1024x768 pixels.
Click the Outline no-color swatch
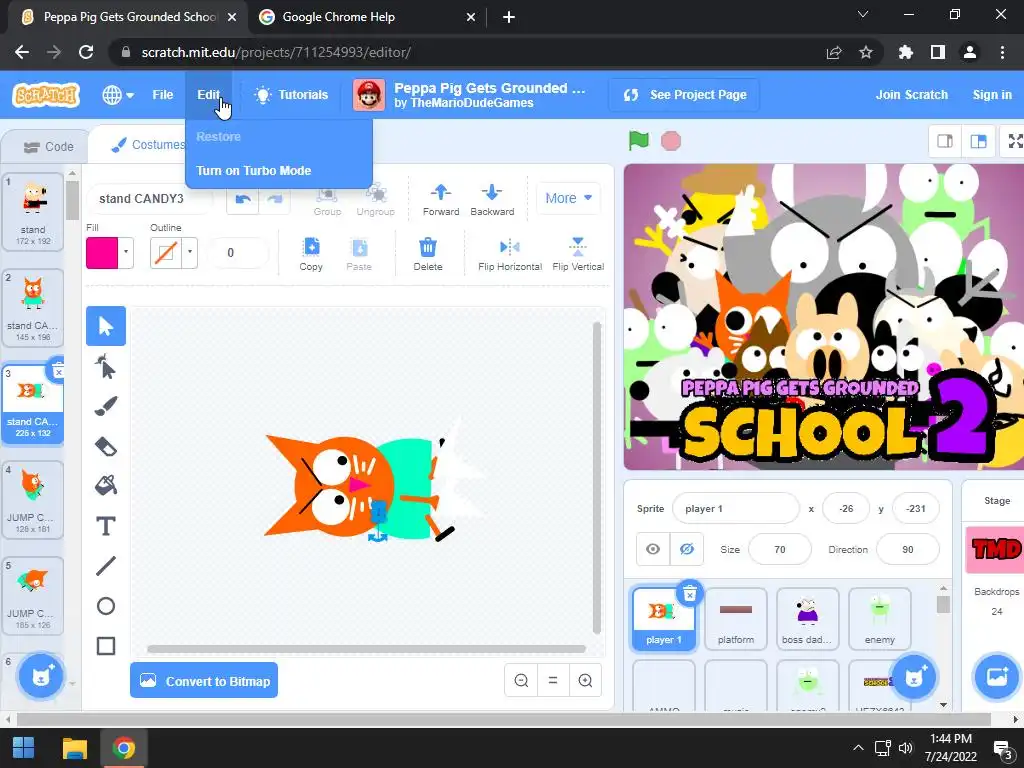tap(166, 253)
